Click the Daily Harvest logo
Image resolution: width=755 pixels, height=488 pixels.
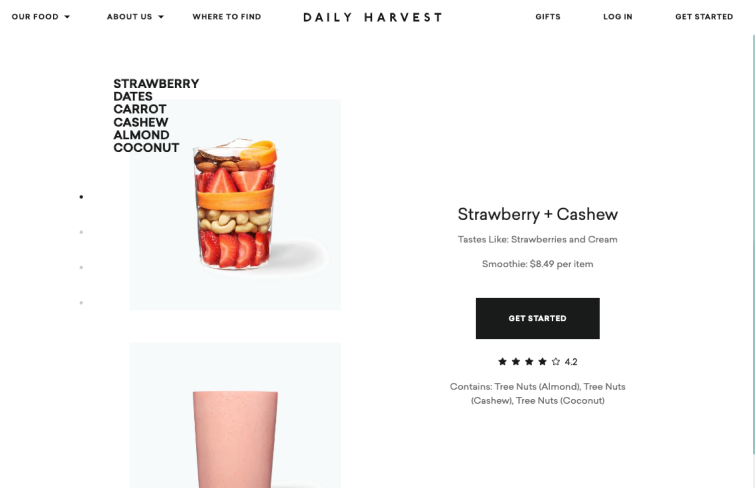(x=373, y=17)
